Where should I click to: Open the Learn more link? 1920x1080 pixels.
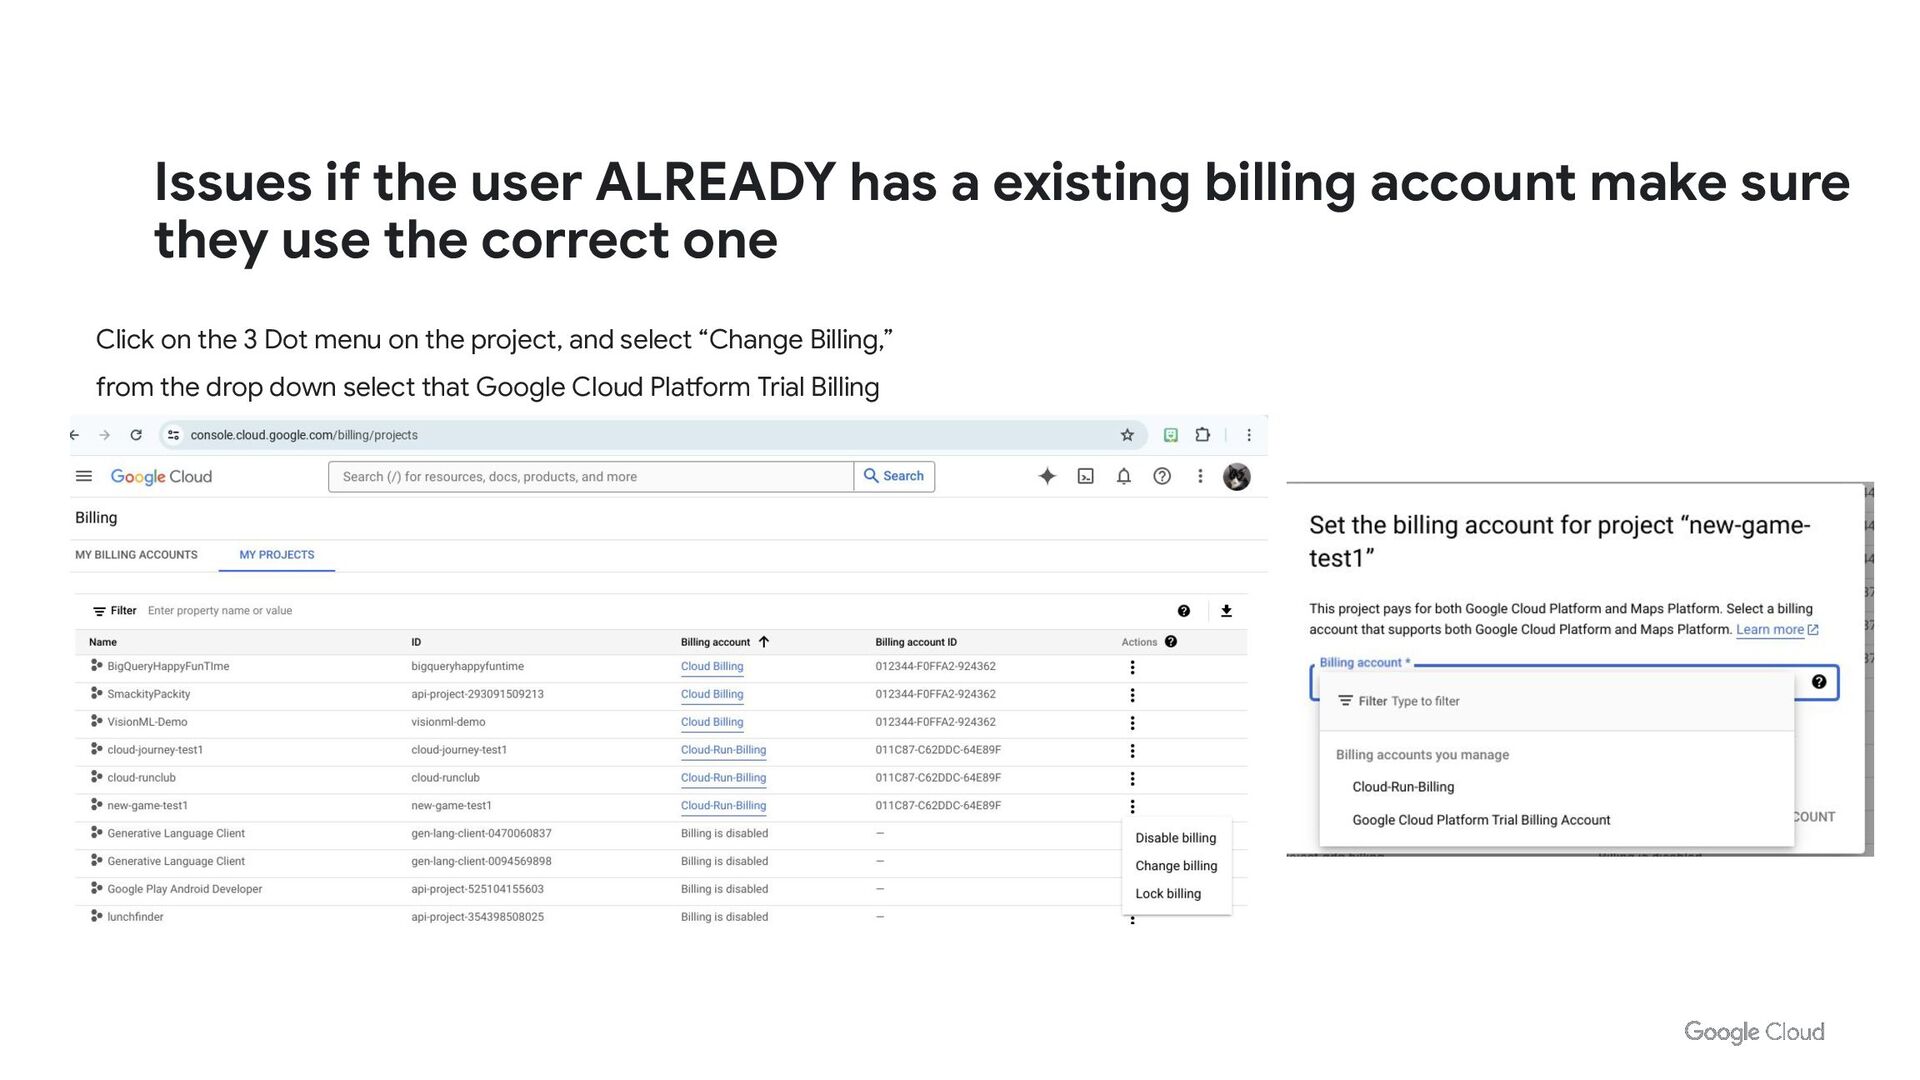pyautogui.click(x=1769, y=630)
